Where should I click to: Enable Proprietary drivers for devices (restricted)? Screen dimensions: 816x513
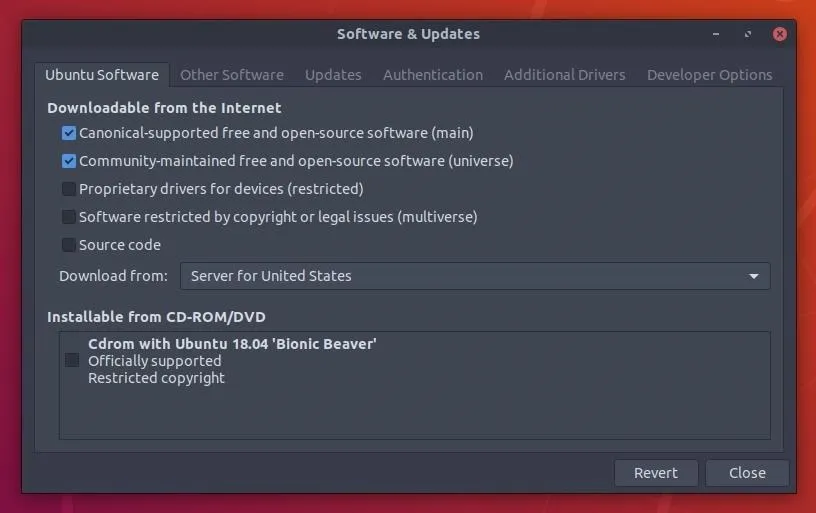(x=69, y=189)
